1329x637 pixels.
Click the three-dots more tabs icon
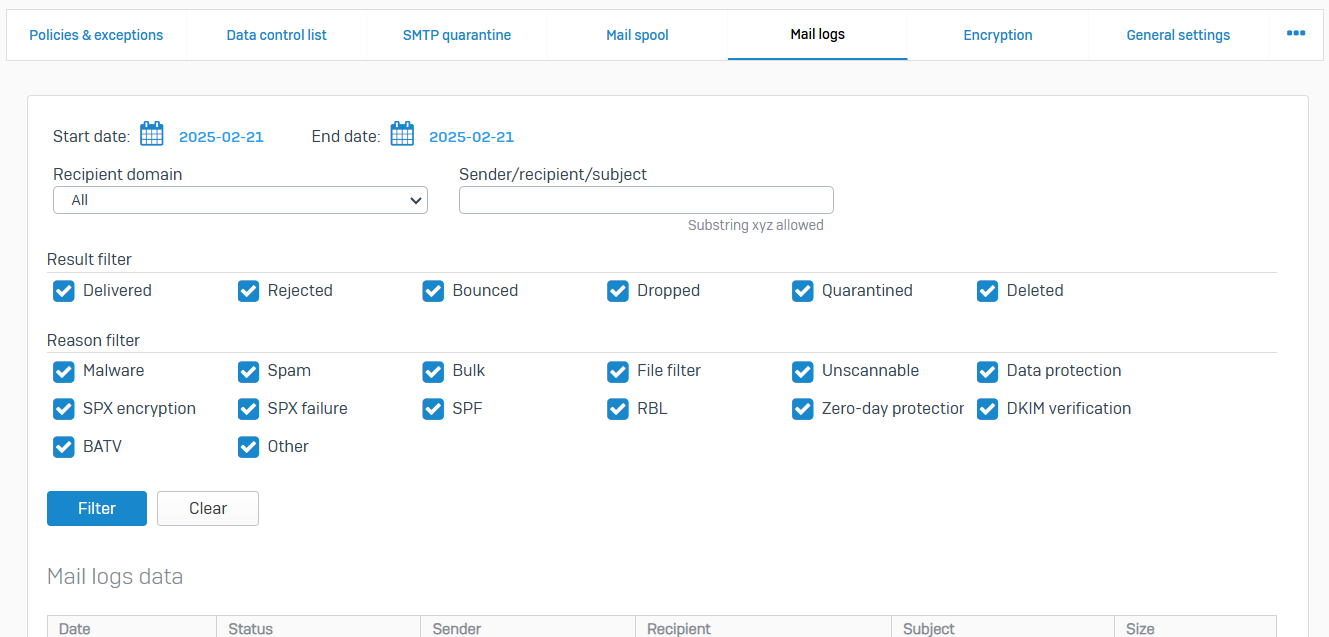pos(1295,34)
